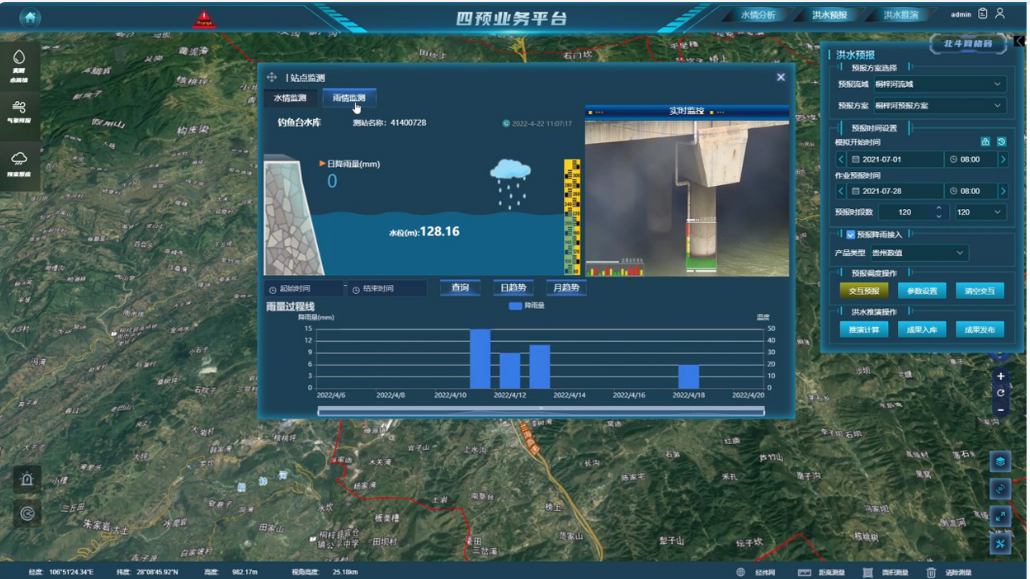Expand product type dropdown

tap(919, 252)
